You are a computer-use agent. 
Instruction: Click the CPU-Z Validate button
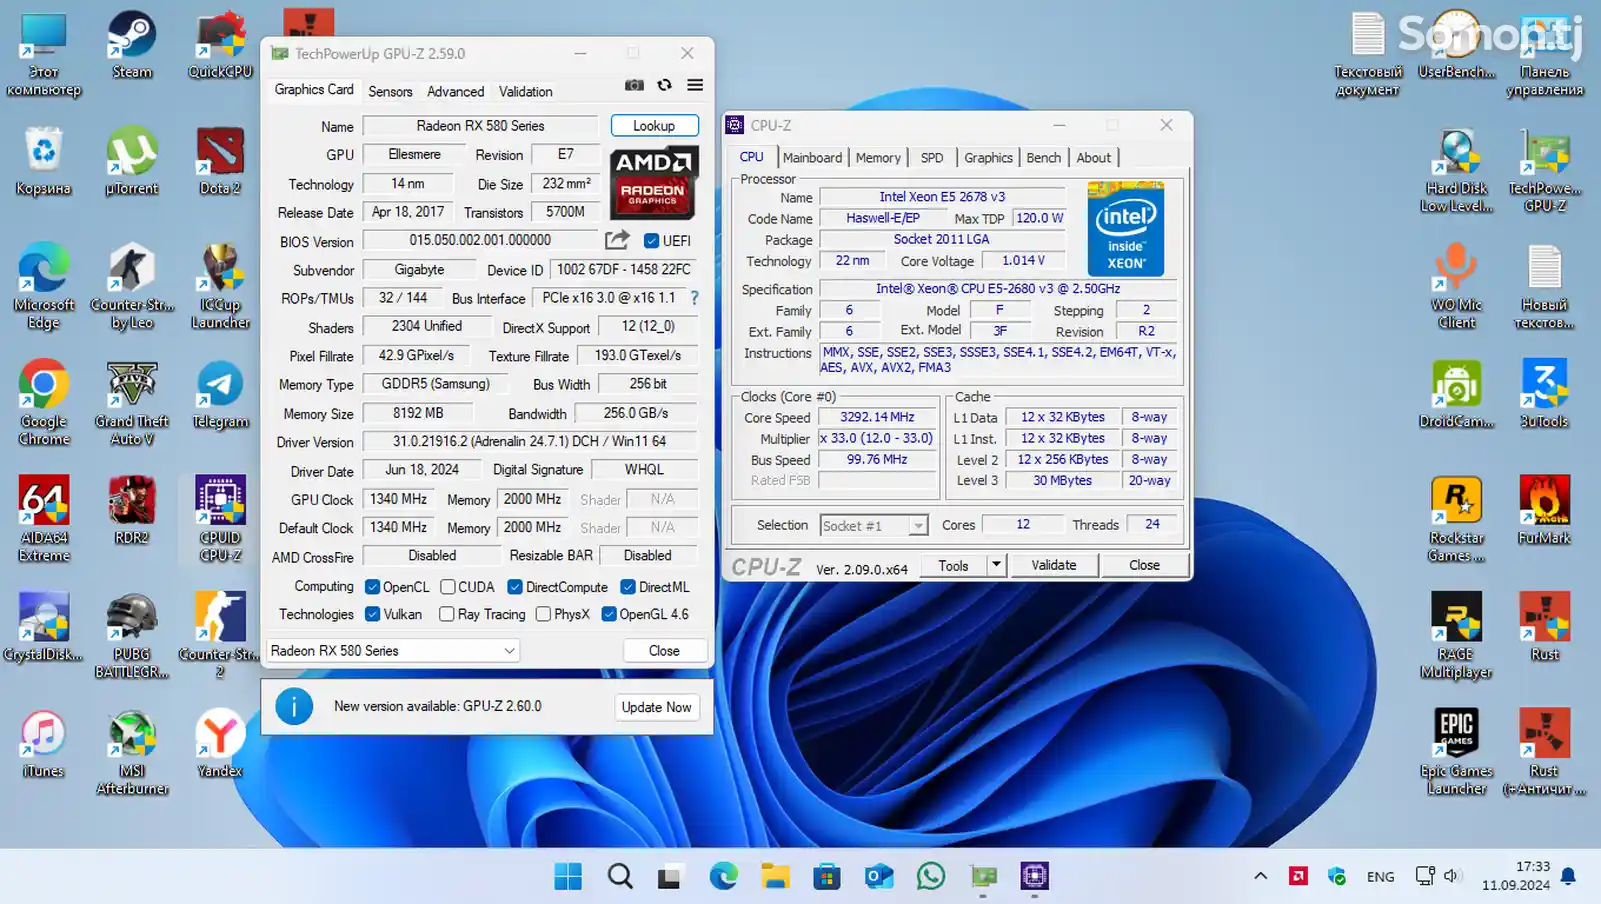(x=1054, y=565)
